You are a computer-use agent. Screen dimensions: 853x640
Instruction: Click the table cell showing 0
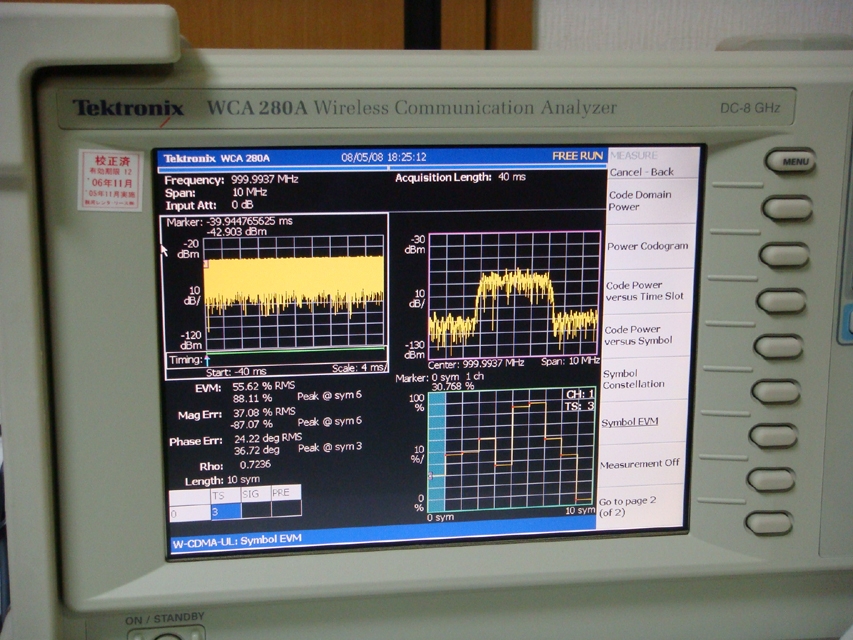click(189, 513)
